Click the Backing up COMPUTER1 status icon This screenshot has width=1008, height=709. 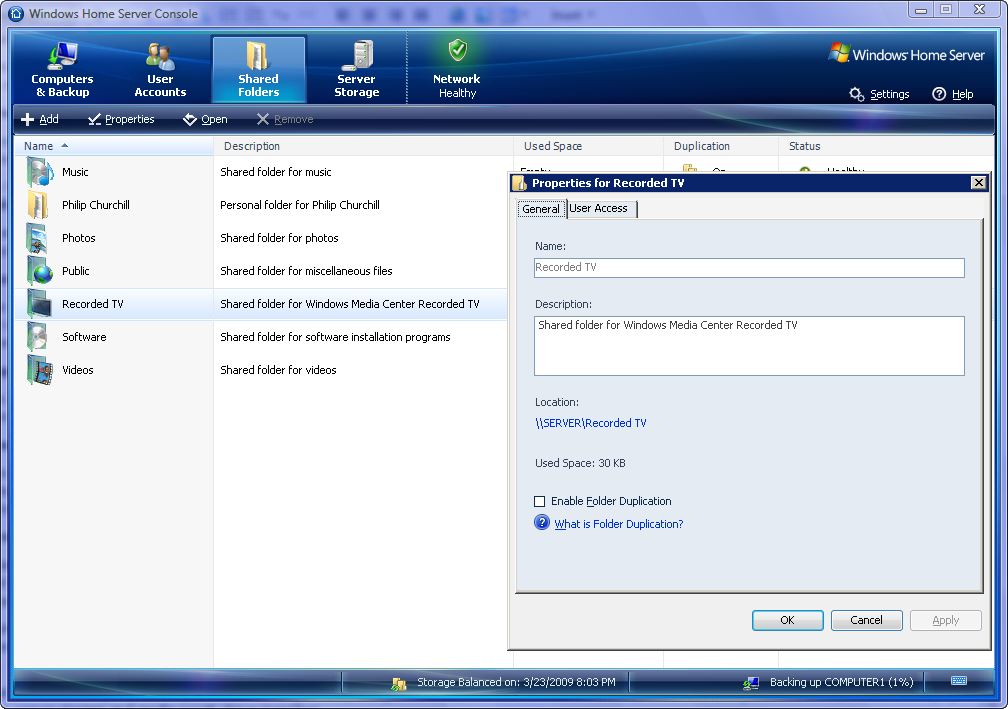(751, 683)
